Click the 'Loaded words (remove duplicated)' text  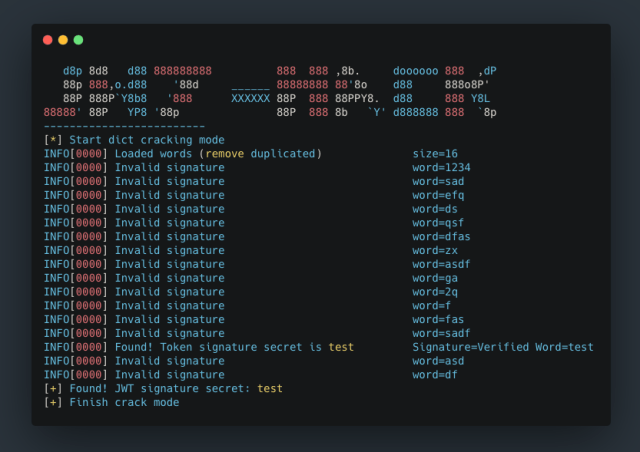pyautogui.click(x=217, y=154)
